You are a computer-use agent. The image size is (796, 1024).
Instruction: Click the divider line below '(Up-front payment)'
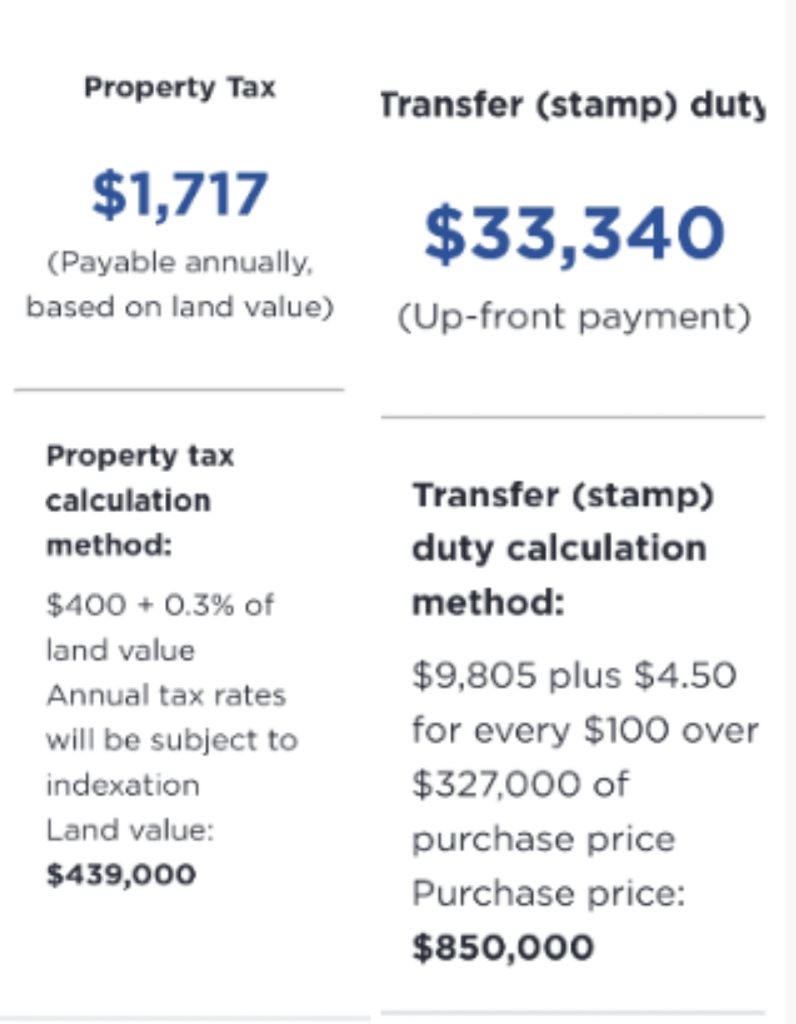573,417
